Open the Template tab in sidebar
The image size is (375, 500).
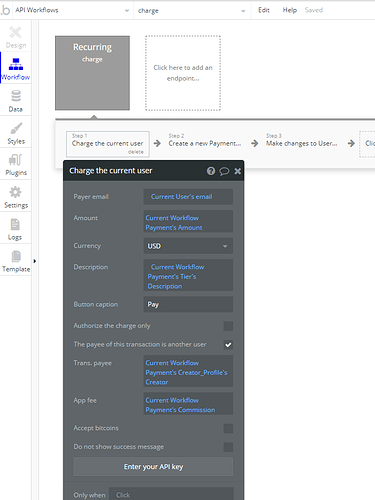point(15,261)
